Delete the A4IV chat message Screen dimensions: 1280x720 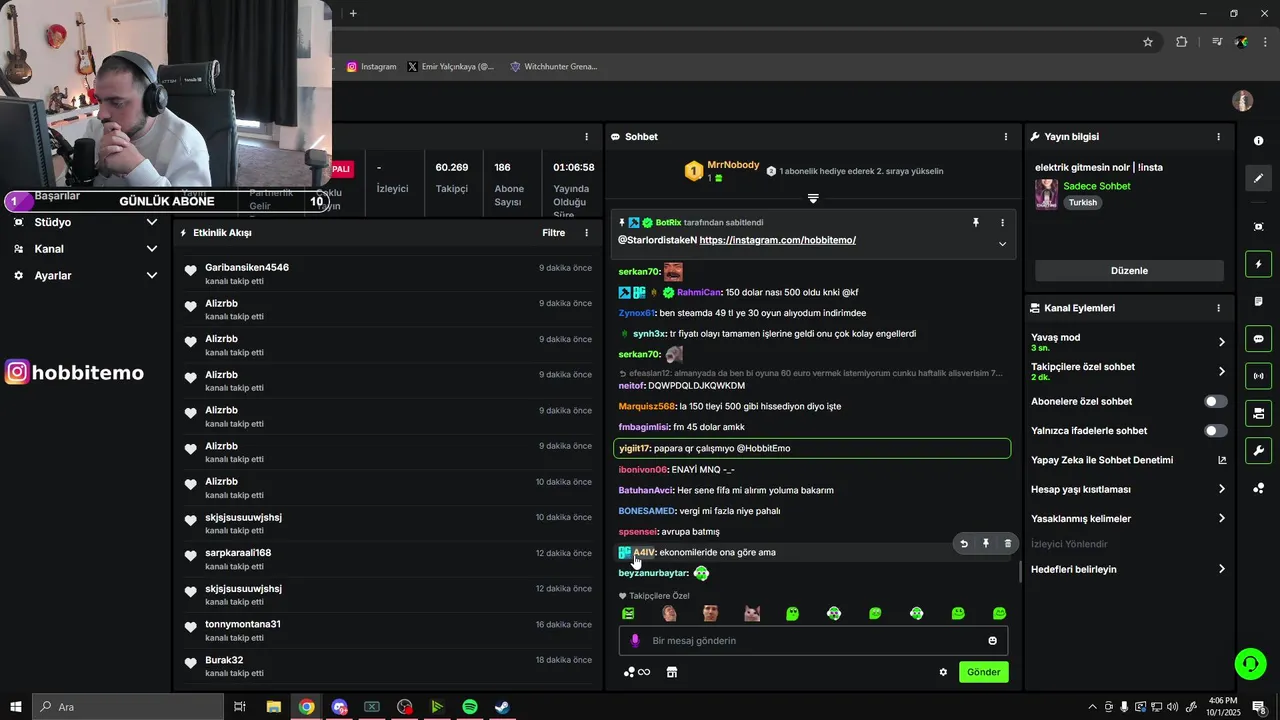click(x=1008, y=544)
